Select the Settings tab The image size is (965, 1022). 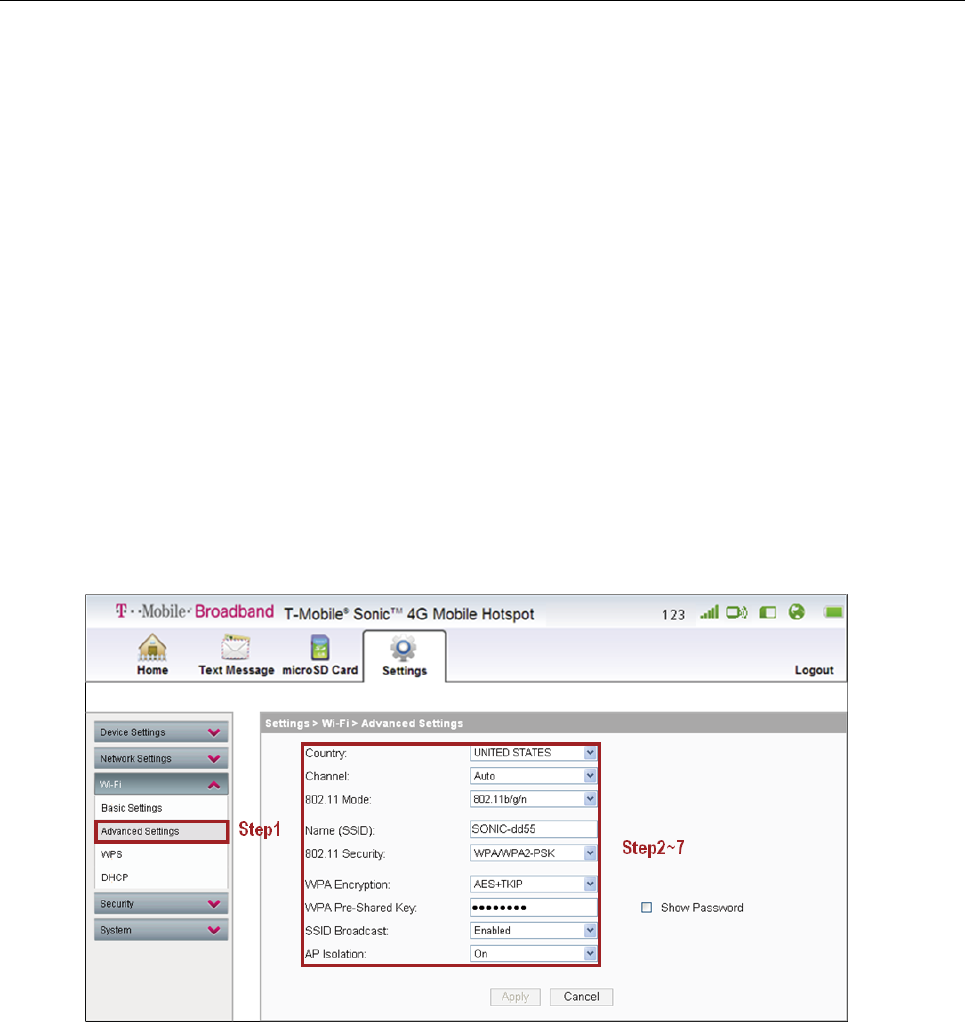(x=404, y=656)
